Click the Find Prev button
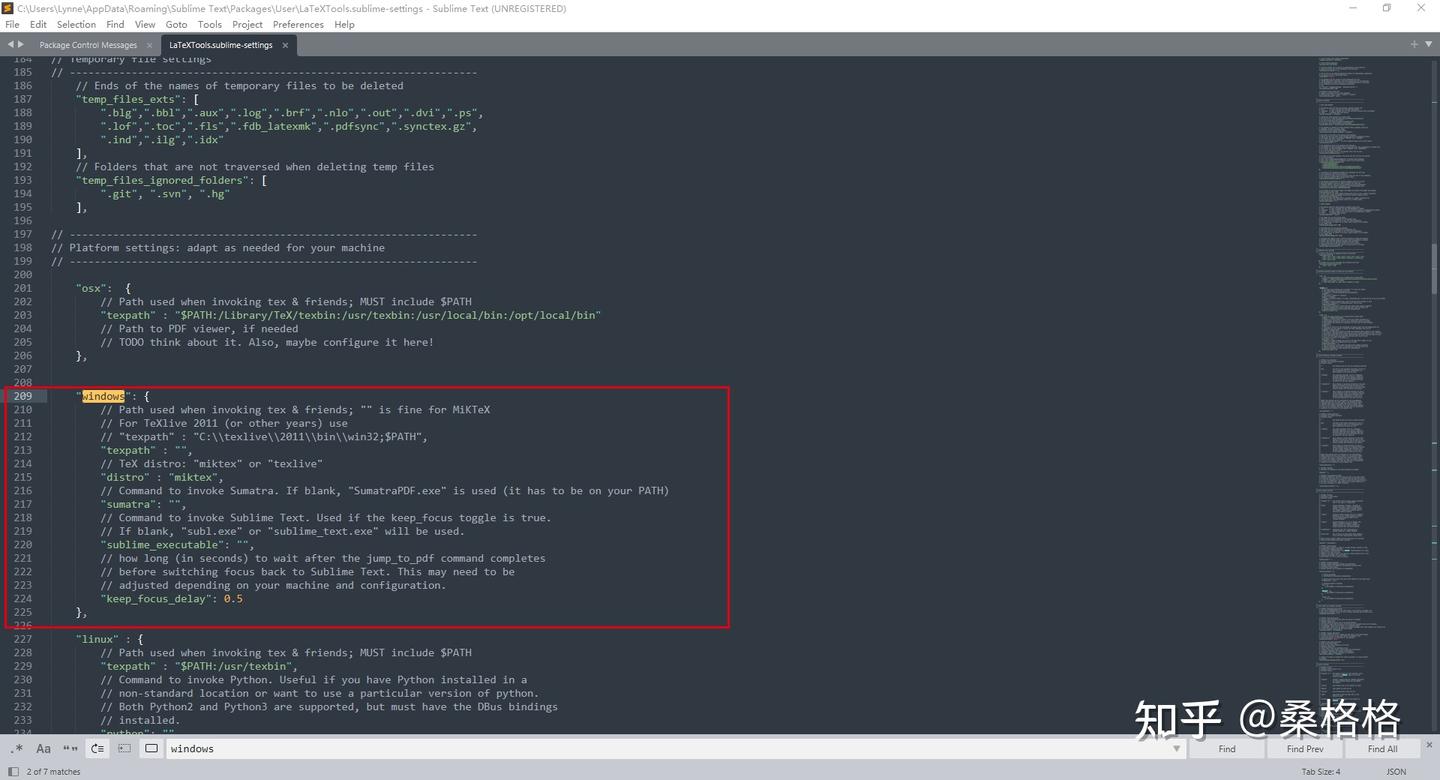 click(1304, 748)
